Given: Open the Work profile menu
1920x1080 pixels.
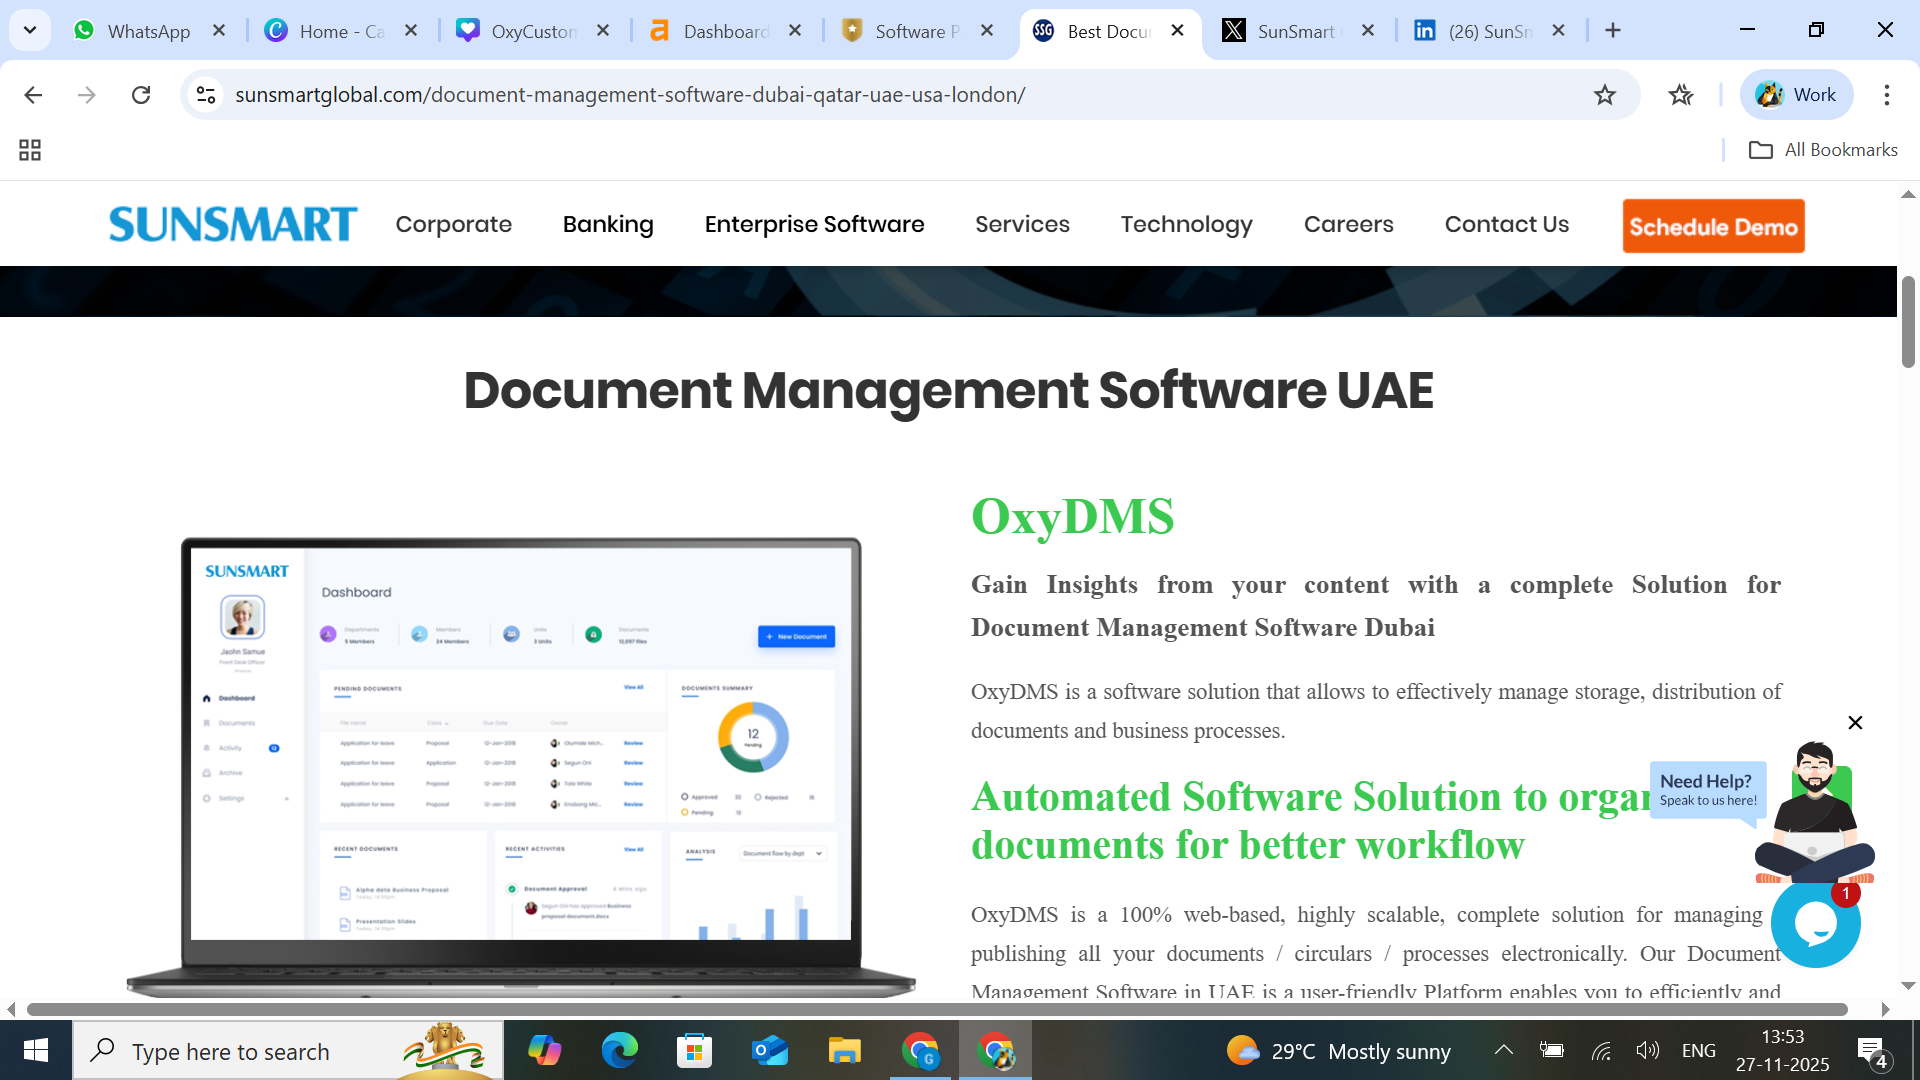Looking at the screenshot, I should pyautogui.click(x=1796, y=95).
